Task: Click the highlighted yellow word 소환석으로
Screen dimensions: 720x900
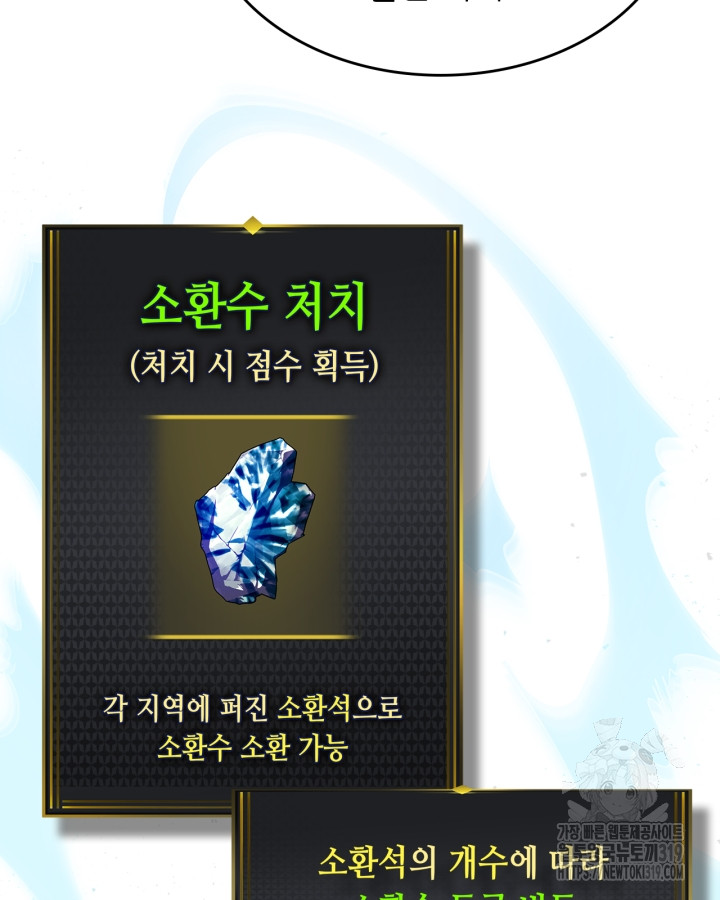Action: pyautogui.click(x=339, y=707)
